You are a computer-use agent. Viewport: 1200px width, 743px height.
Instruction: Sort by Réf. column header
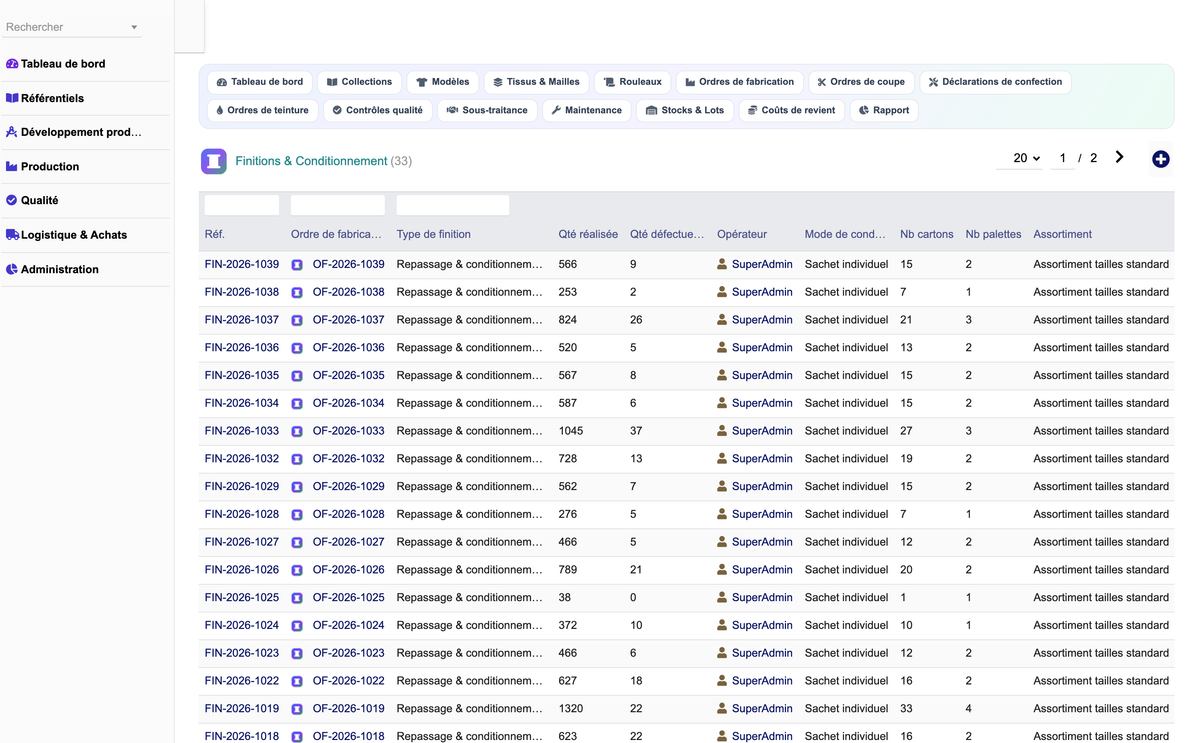point(214,234)
